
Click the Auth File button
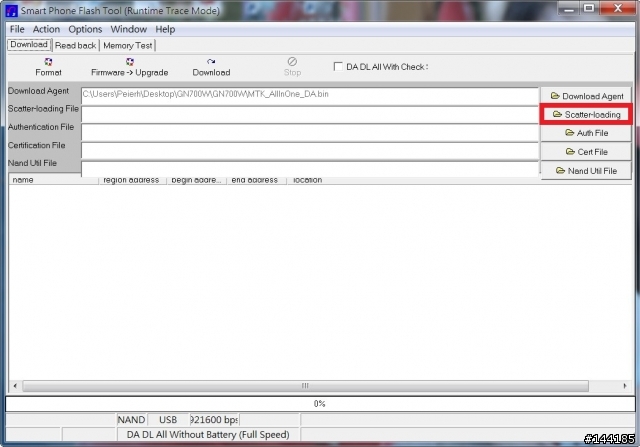tap(586, 133)
